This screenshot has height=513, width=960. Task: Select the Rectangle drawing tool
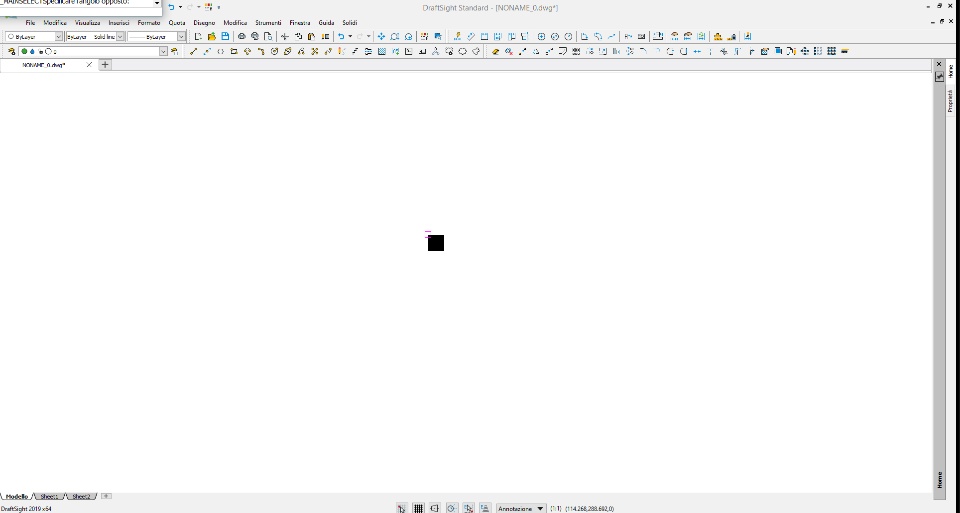pyautogui.click(x=234, y=51)
